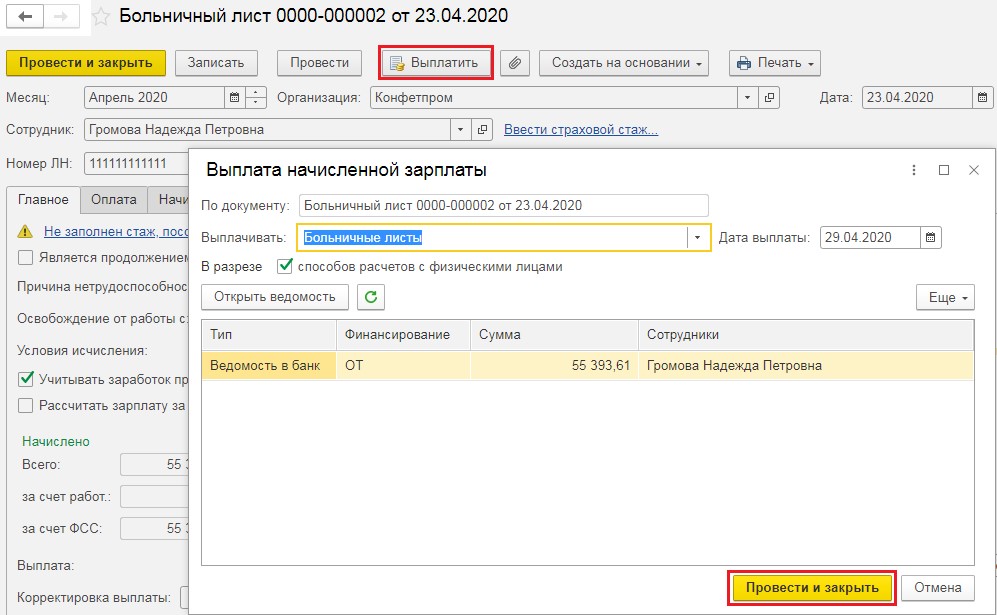Click the Выплатить button
This screenshot has width=997, height=615.
click(x=436, y=63)
